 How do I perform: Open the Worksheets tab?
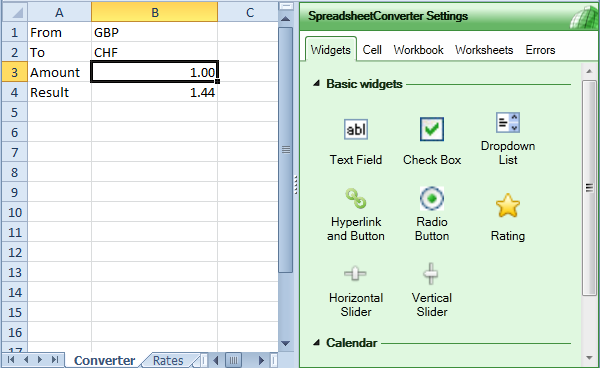[x=484, y=50]
